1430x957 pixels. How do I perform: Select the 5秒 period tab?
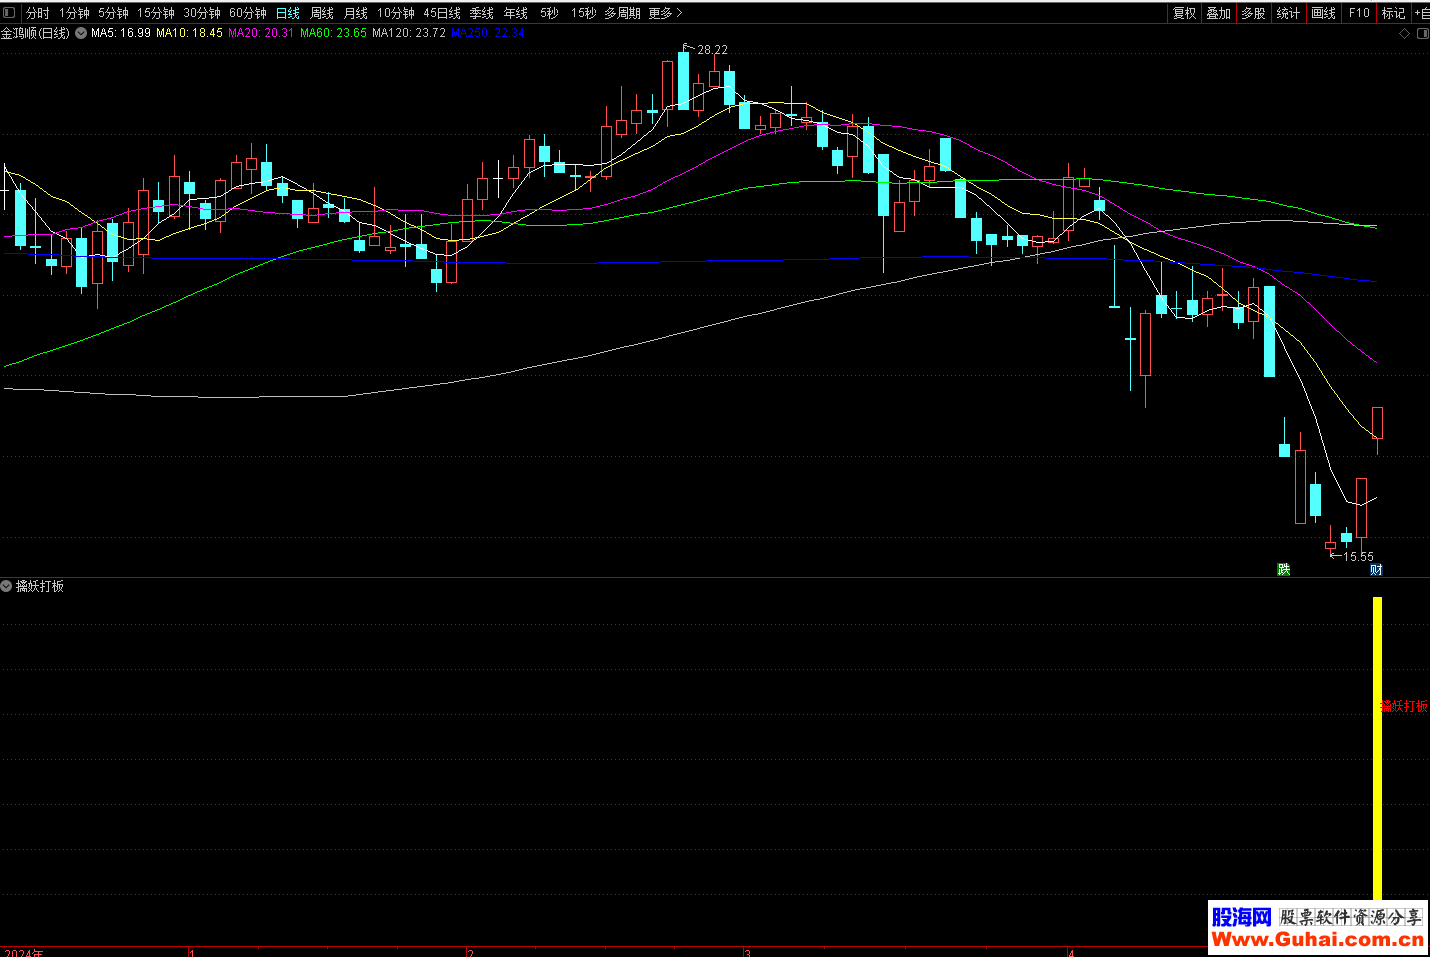coord(549,13)
